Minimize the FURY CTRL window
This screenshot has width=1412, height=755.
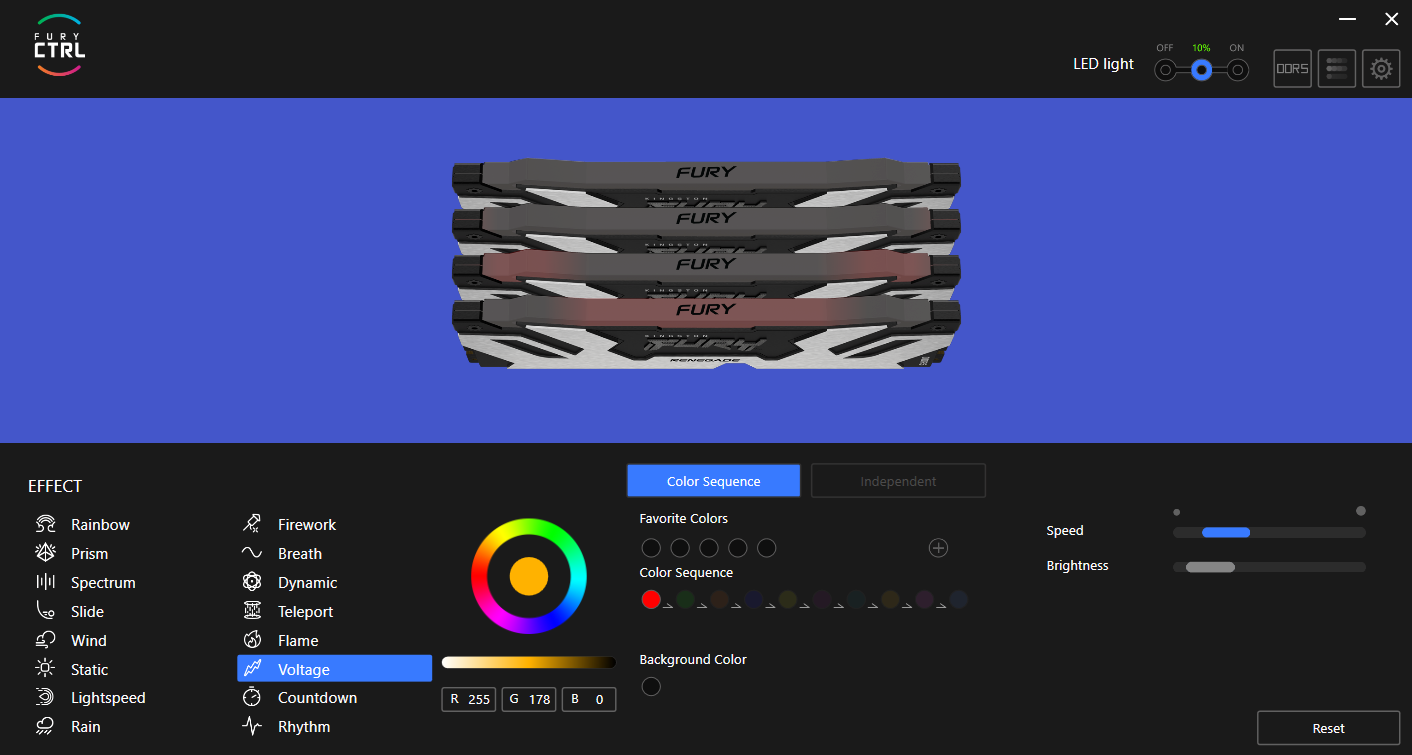tap(1347, 19)
